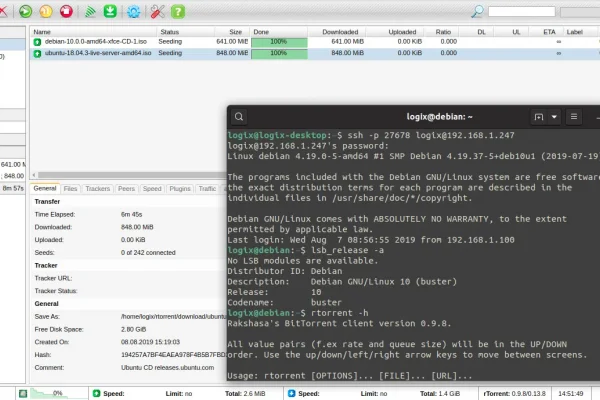Click the terminal window search icon
Viewport: 600px width, 400px height.
point(239,117)
